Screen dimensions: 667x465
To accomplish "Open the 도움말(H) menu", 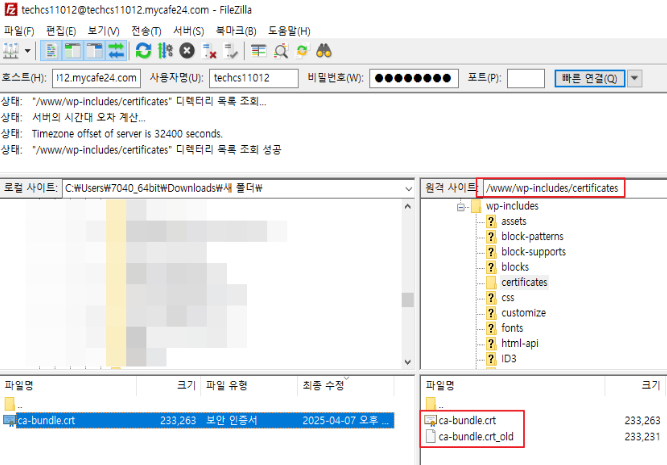I will pos(289,31).
